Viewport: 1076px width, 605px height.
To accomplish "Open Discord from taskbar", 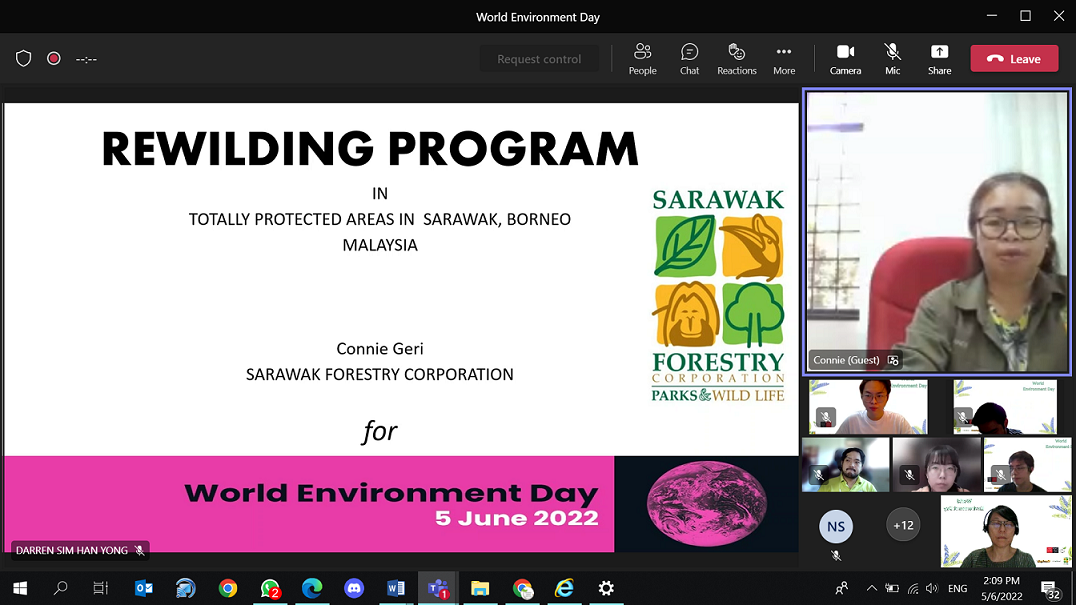I will click(x=354, y=588).
